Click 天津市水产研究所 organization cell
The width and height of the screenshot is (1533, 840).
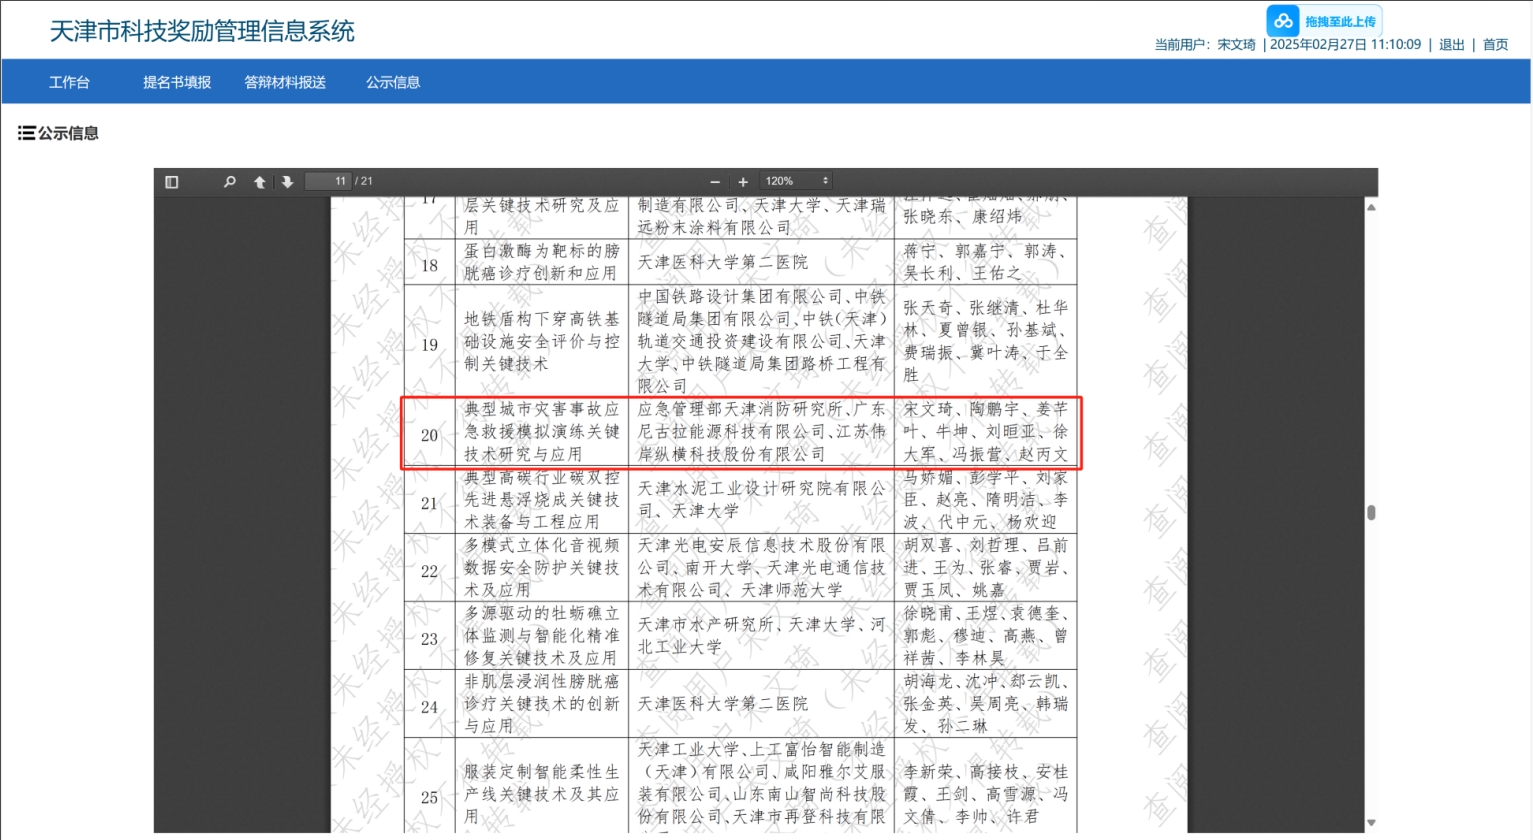tap(762, 636)
